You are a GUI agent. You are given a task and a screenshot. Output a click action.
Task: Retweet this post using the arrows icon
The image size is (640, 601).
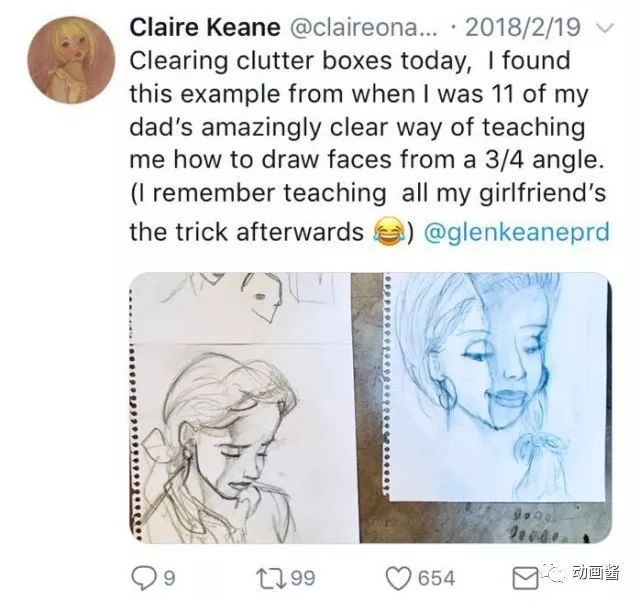[271, 577]
